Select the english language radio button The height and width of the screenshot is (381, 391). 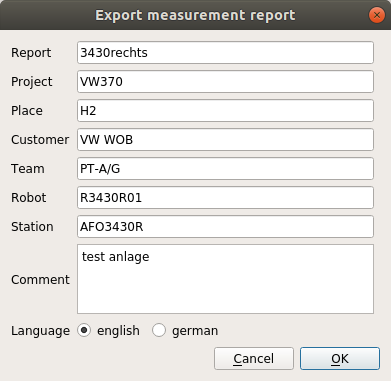[84, 330]
